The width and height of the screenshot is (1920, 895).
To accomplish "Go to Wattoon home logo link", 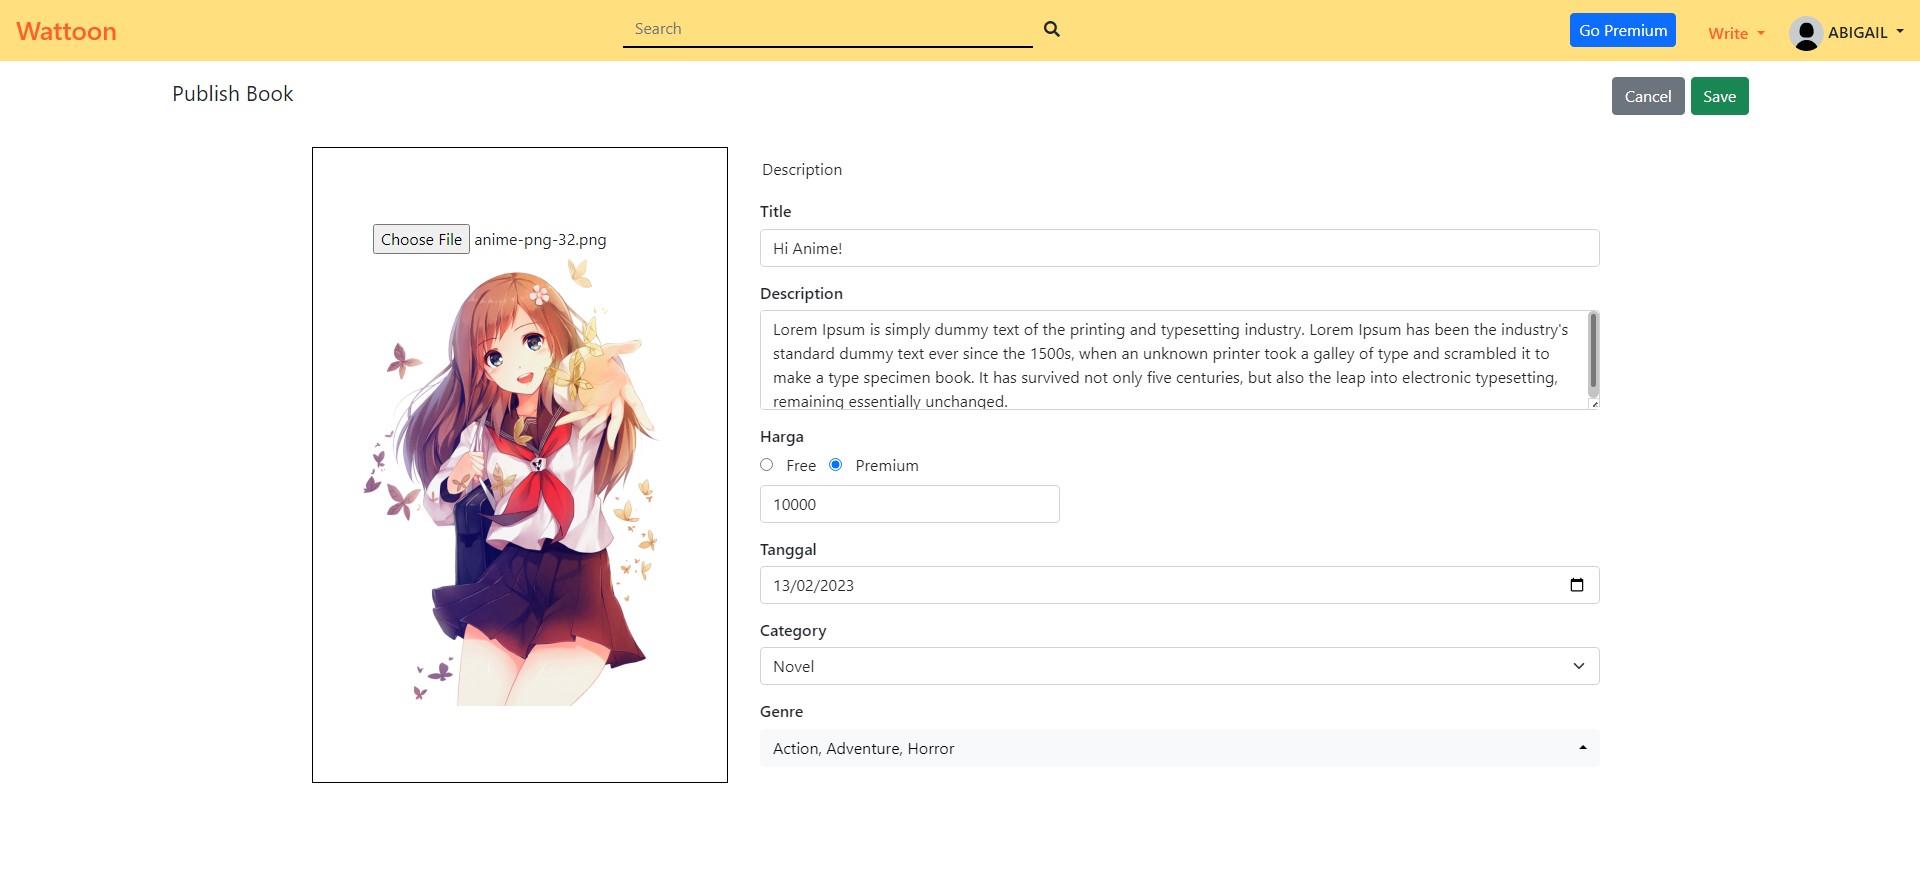I will coord(66,31).
